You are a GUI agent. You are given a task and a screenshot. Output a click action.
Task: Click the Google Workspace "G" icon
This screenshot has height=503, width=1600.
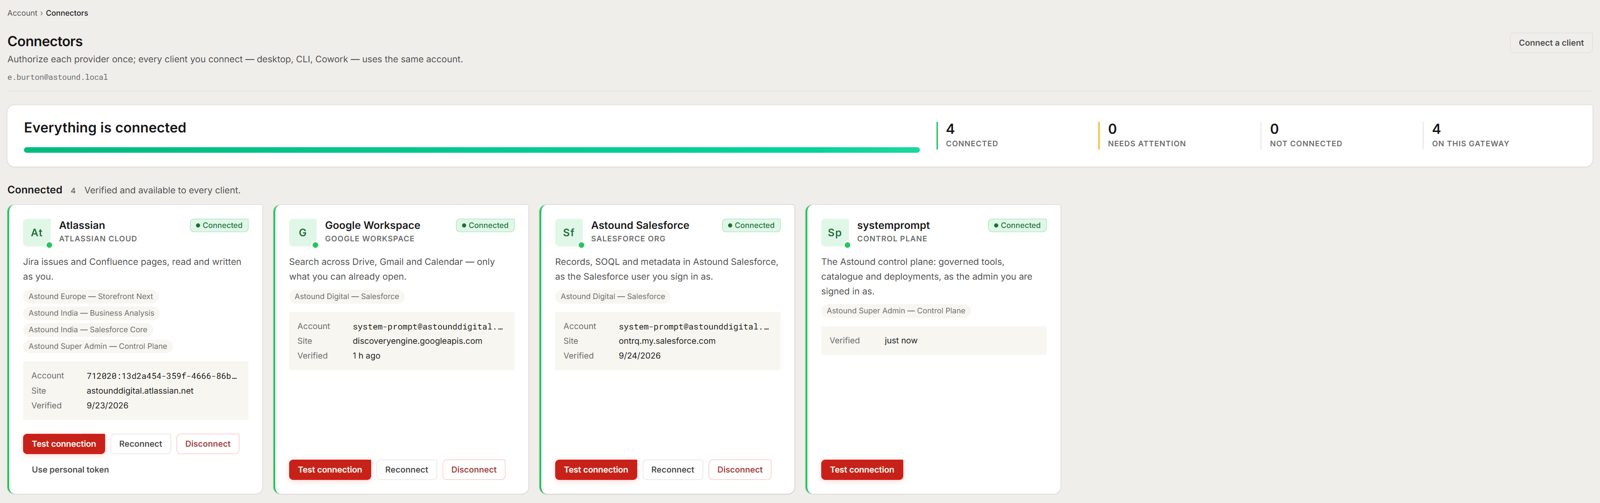tap(303, 233)
